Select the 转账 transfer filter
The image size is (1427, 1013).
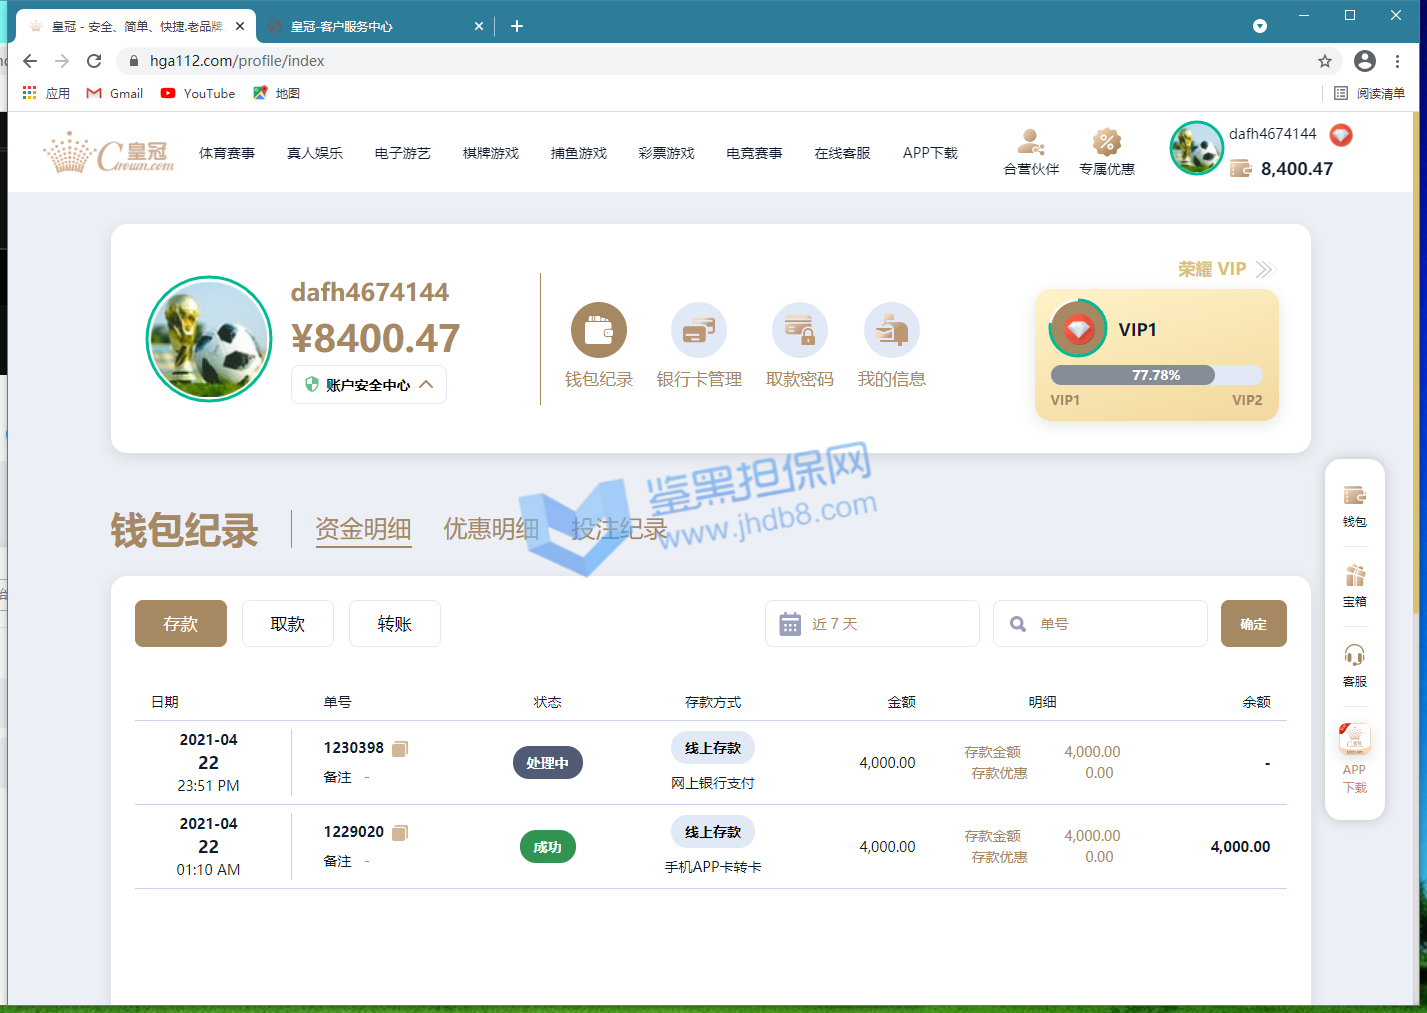tap(394, 624)
